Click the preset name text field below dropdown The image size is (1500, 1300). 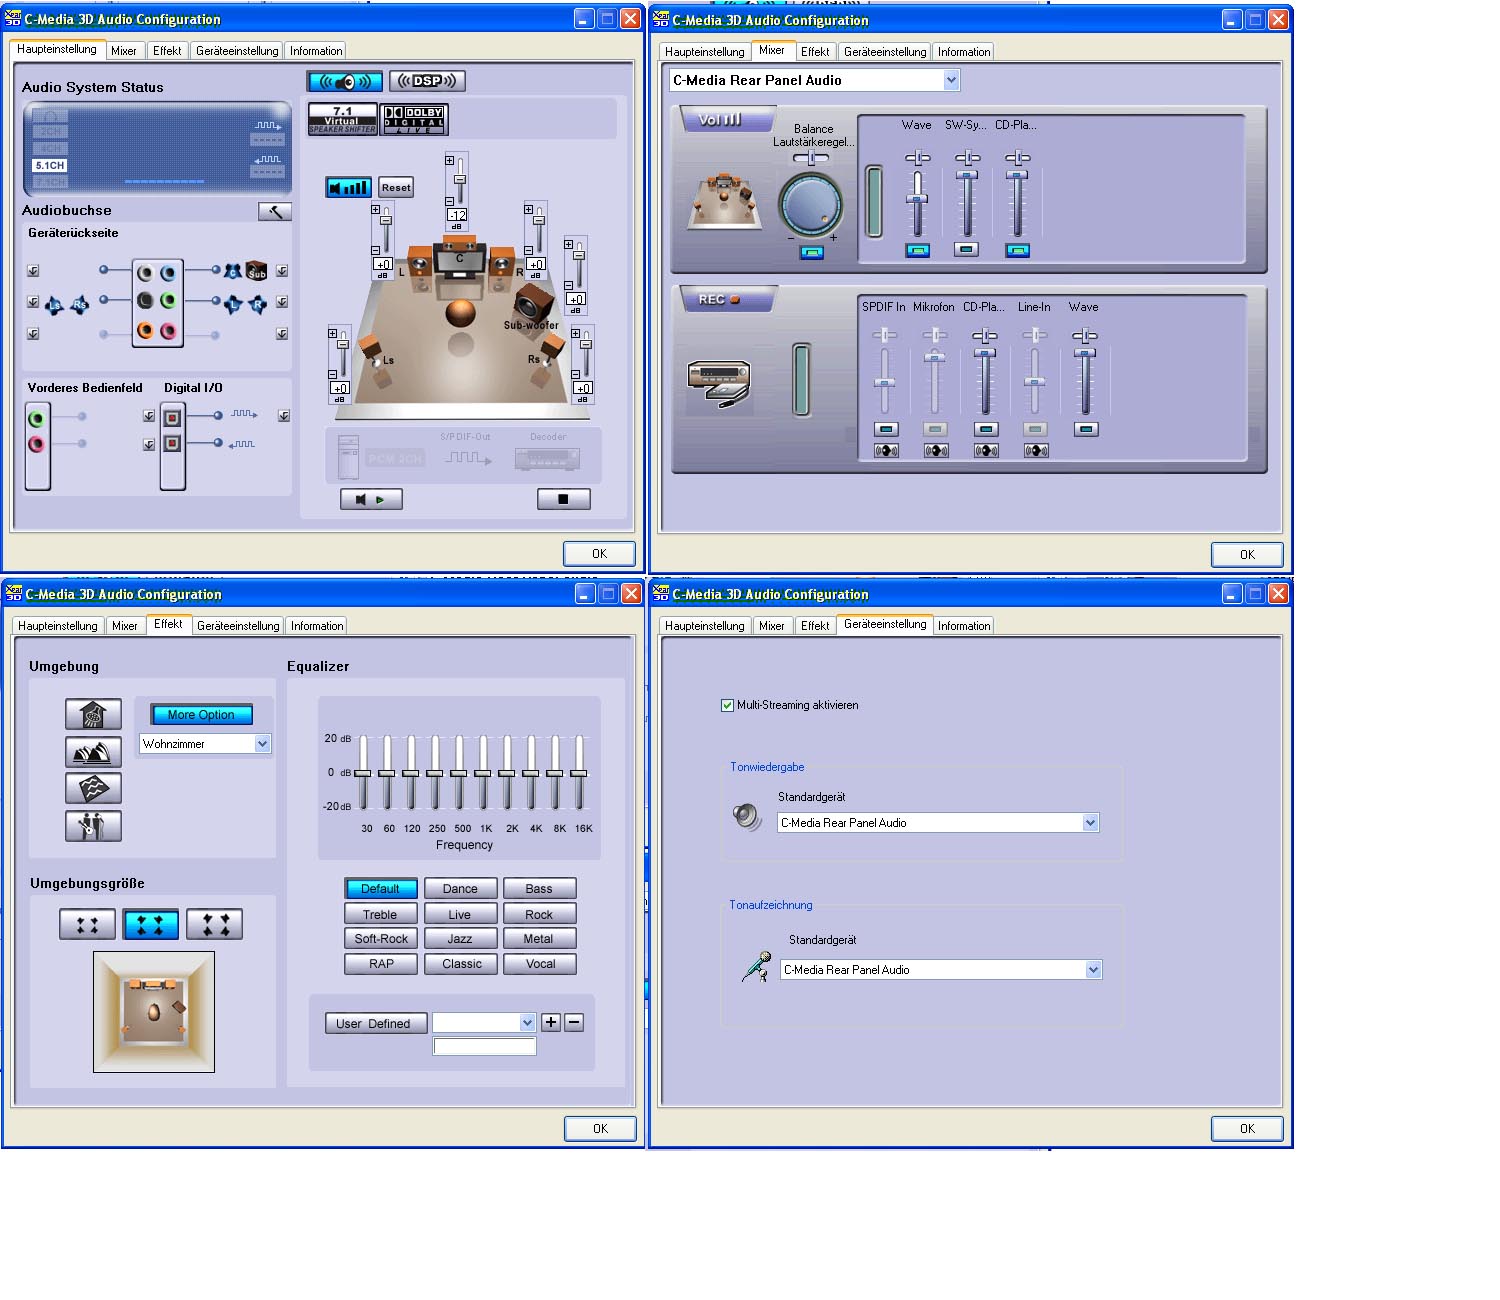tap(484, 1046)
